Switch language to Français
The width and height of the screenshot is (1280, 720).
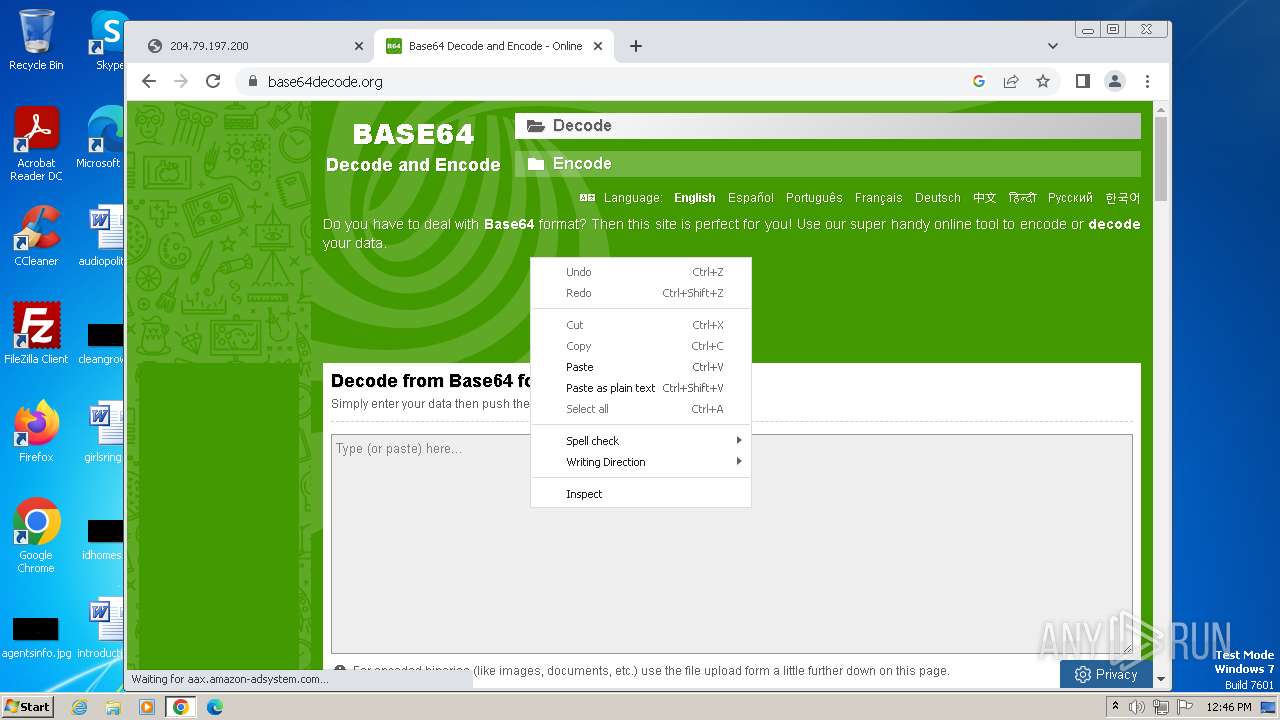point(878,198)
